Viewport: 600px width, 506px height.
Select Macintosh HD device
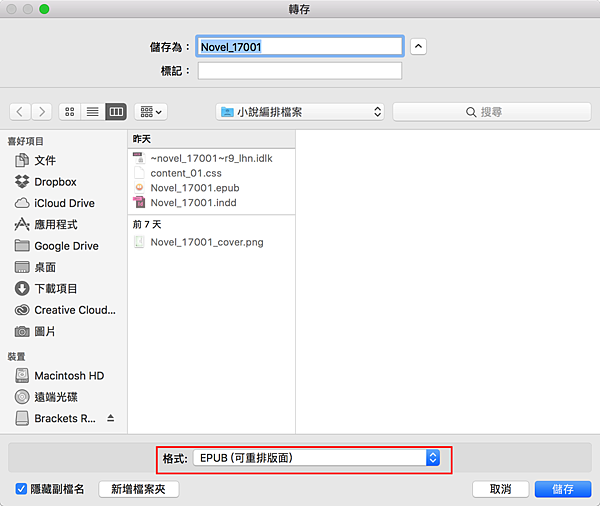(x=59, y=376)
